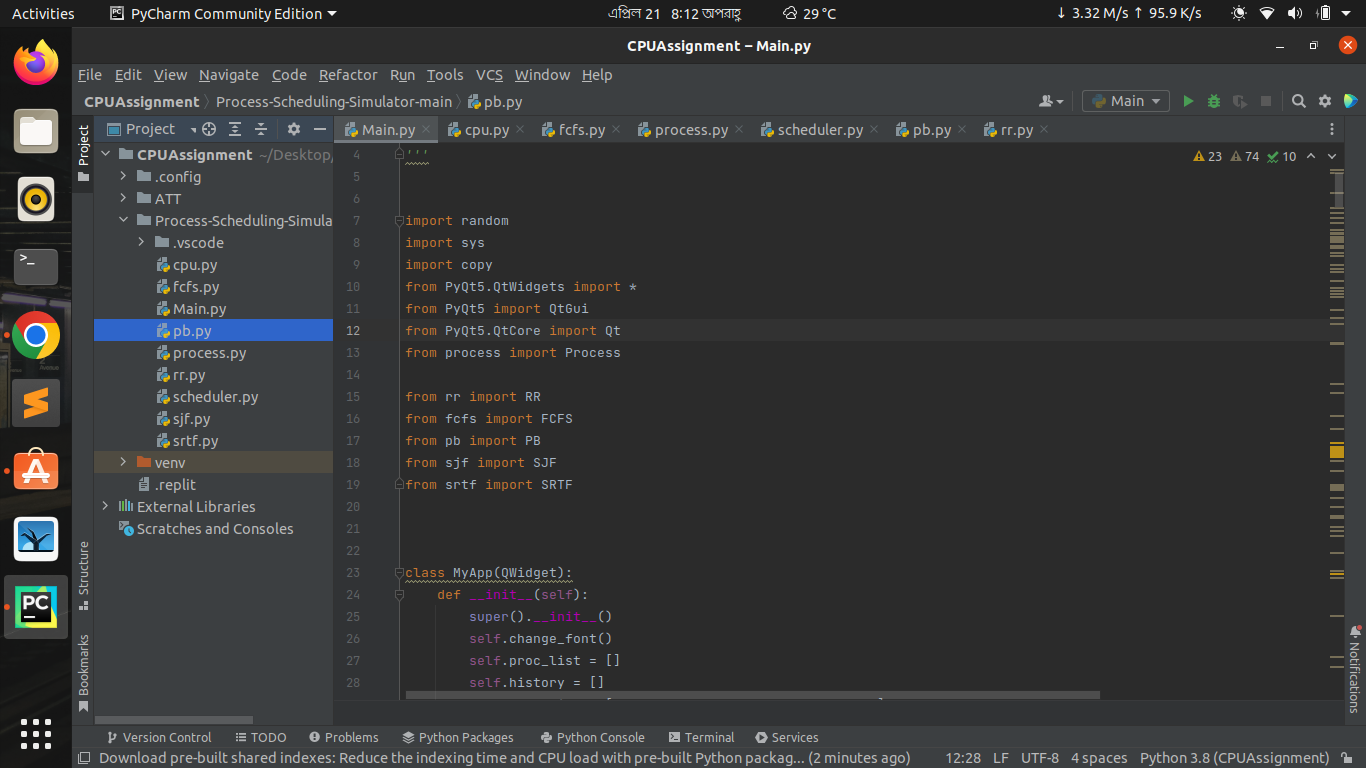Fold the MyApp class in gutter
This screenshot has height=768, width=1366.
click(x=399, y=573)
